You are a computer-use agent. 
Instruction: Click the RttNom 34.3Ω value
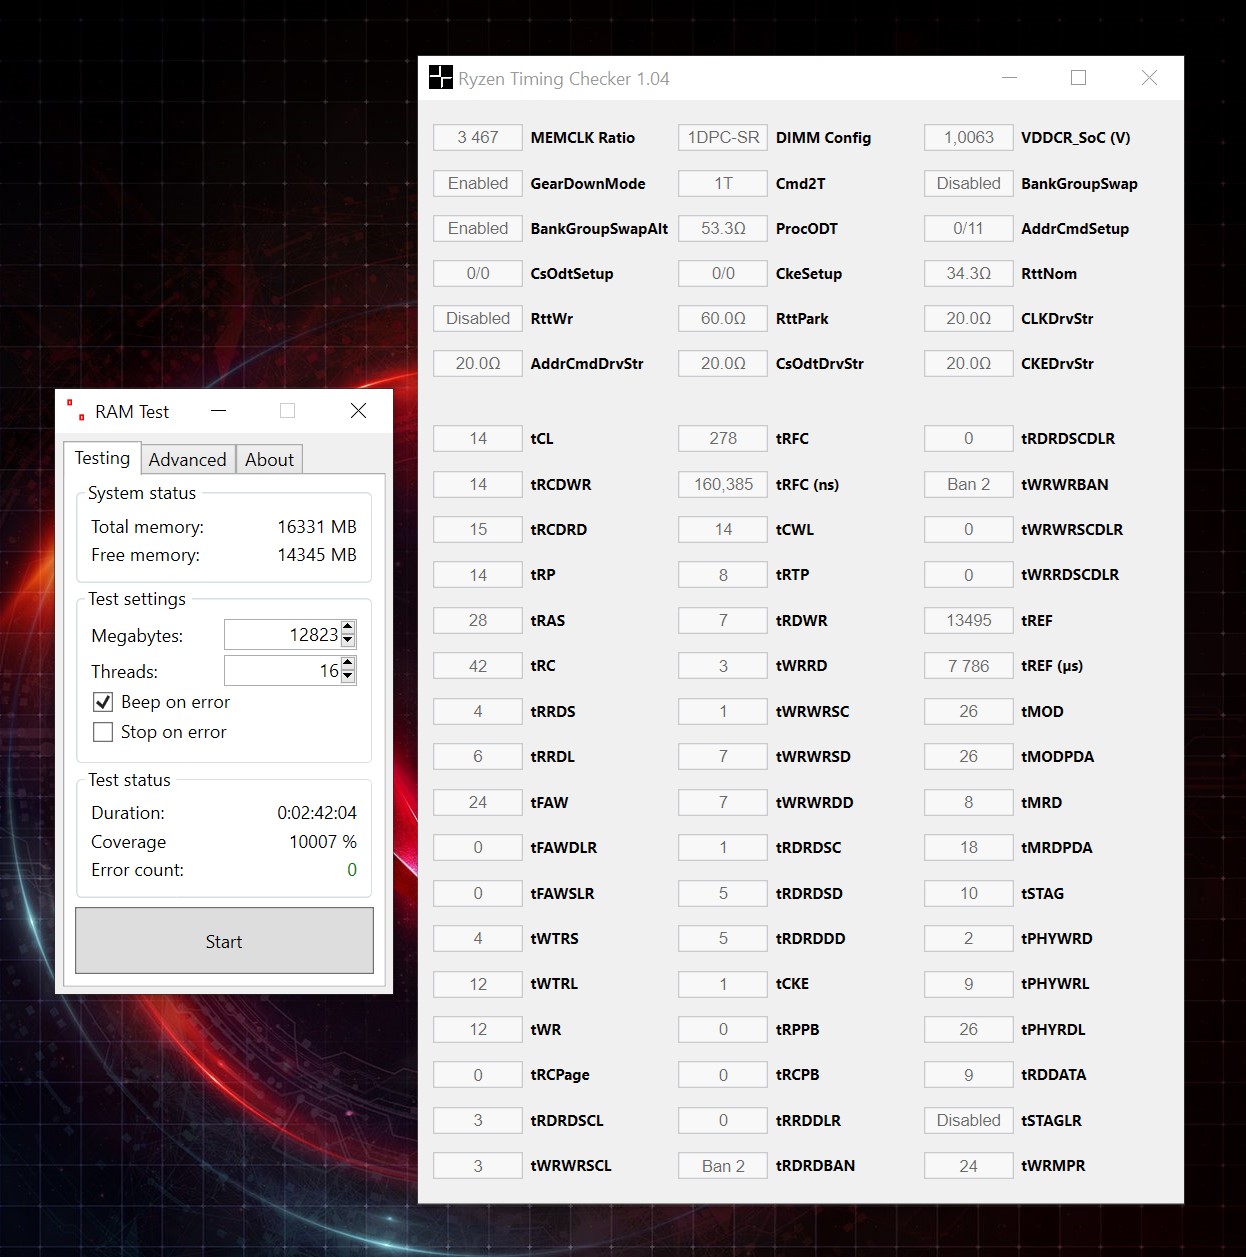tap(969, 273)
